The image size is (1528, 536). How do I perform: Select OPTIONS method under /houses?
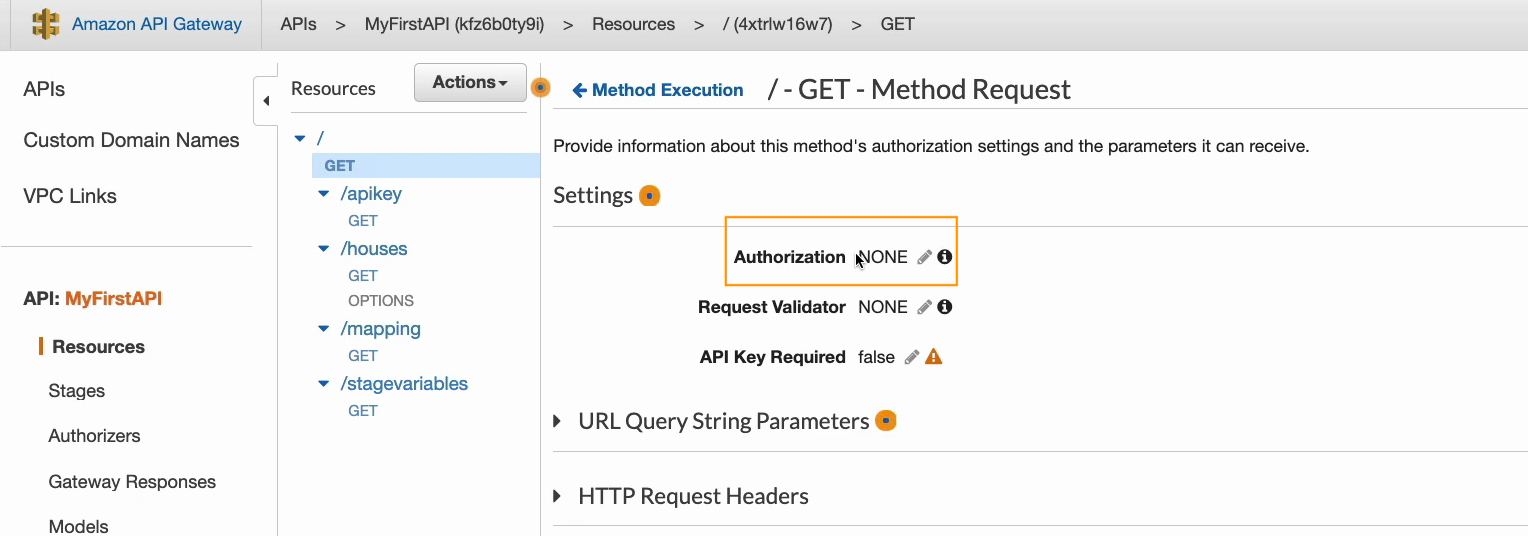point(381,301)
